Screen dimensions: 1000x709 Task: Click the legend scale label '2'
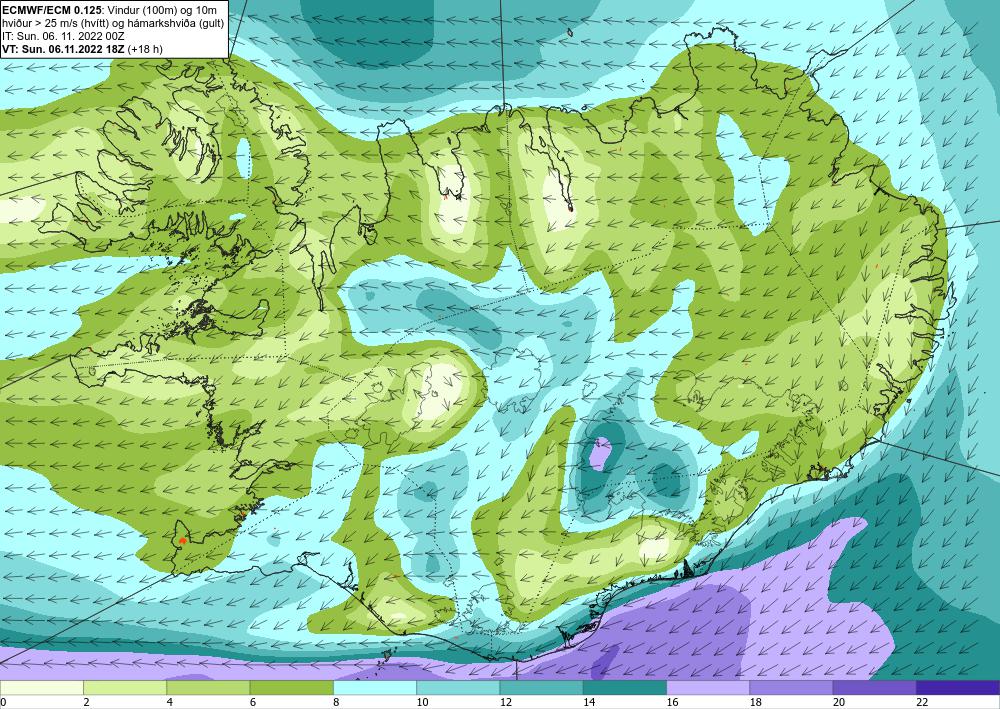pos(86,702)
